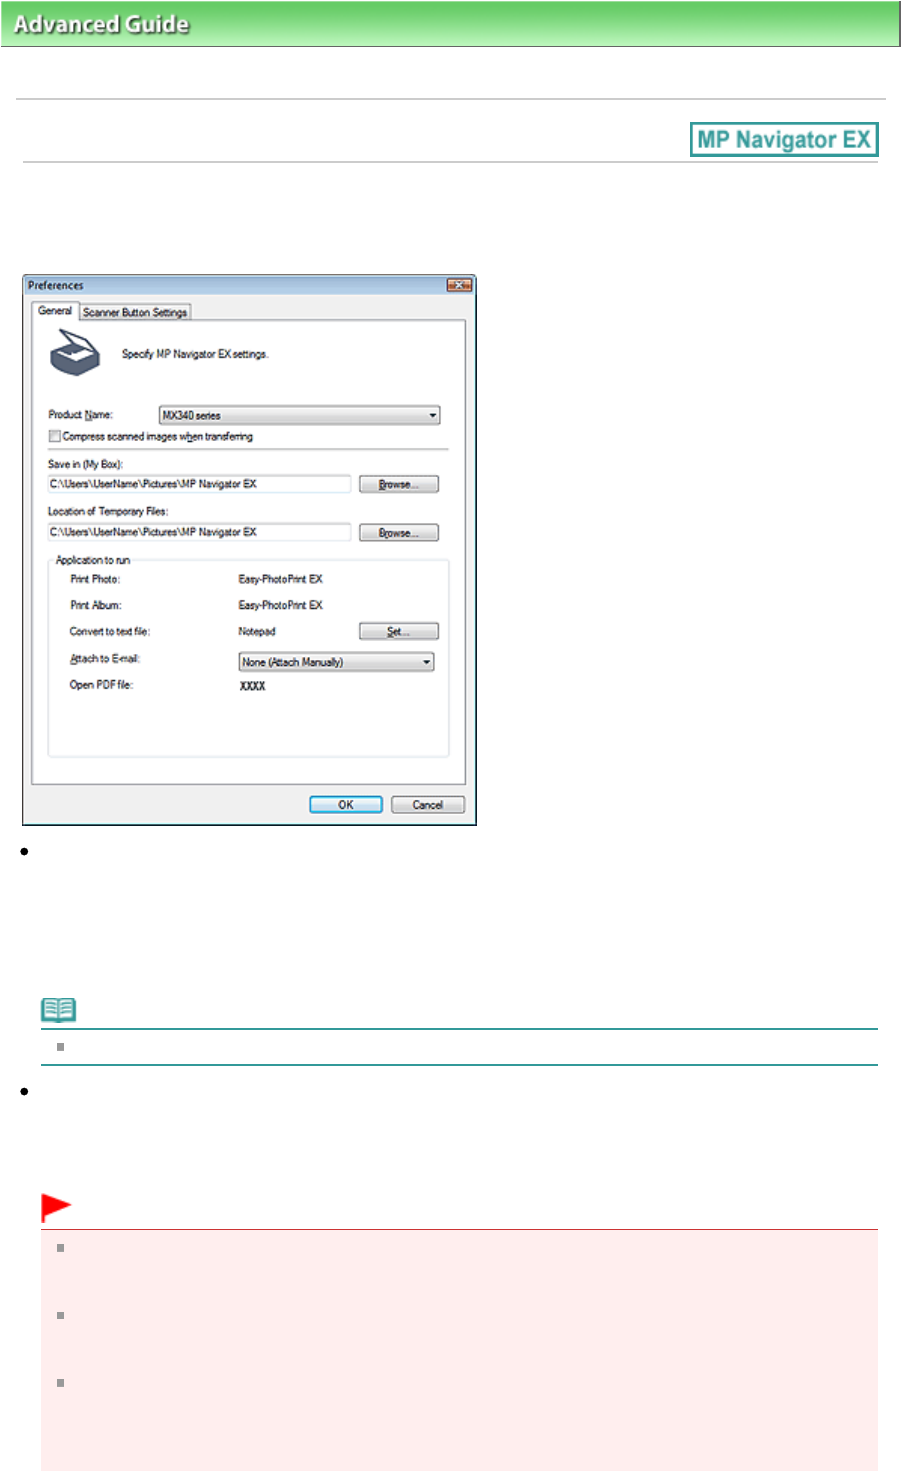Expand the Attach to E-mail dropdown
This screenshot has width=901, height=1471.
pyautogui.click(x=336, y=662)
